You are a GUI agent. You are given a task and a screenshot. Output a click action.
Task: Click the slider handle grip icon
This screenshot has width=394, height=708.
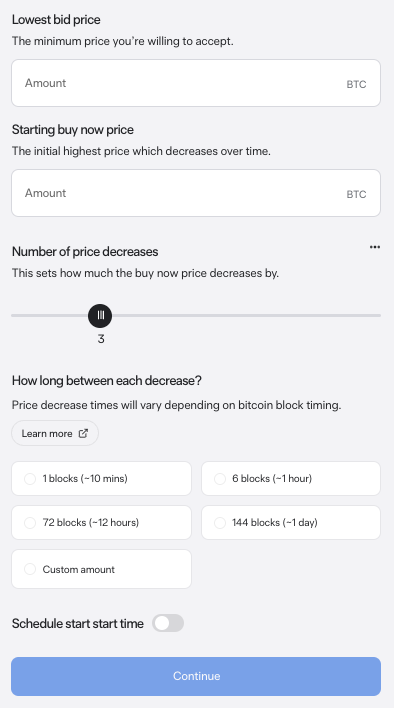[x=101, y=315]
